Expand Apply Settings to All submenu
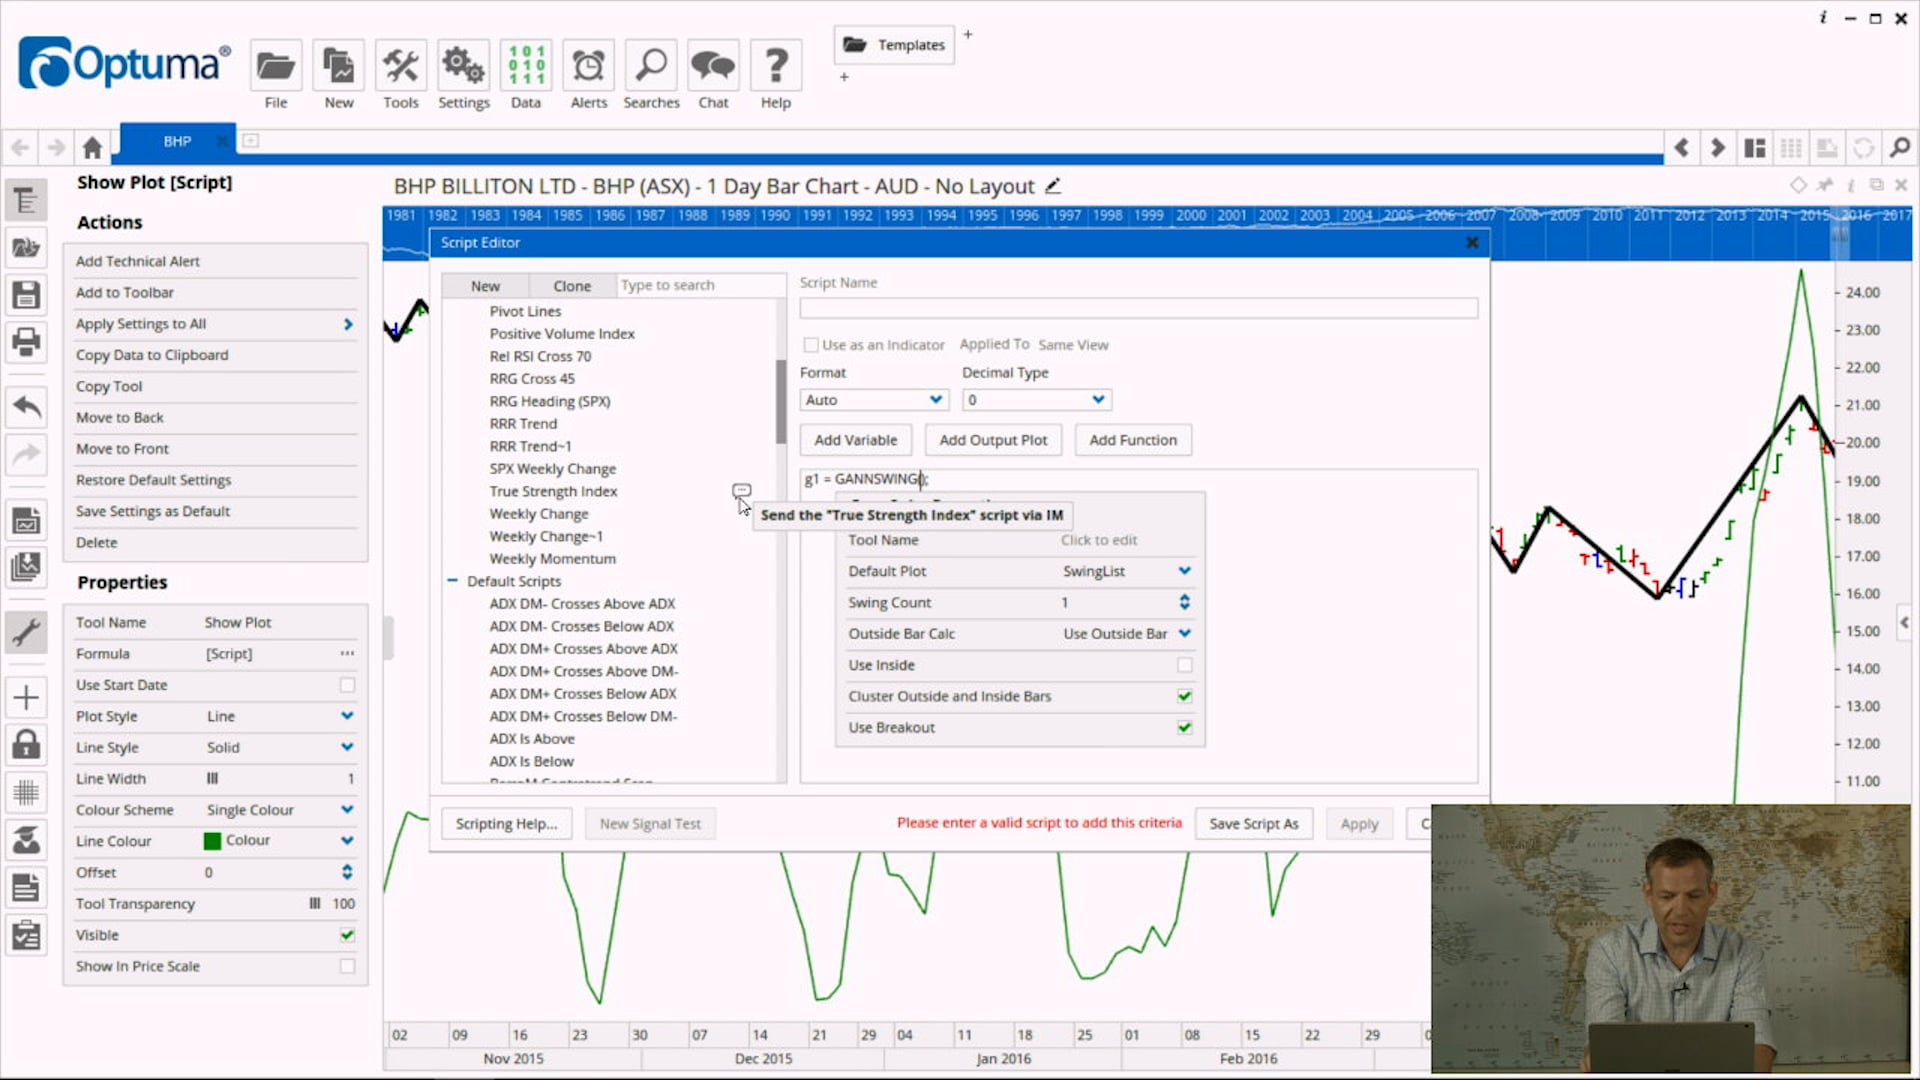 coord(348,324)
